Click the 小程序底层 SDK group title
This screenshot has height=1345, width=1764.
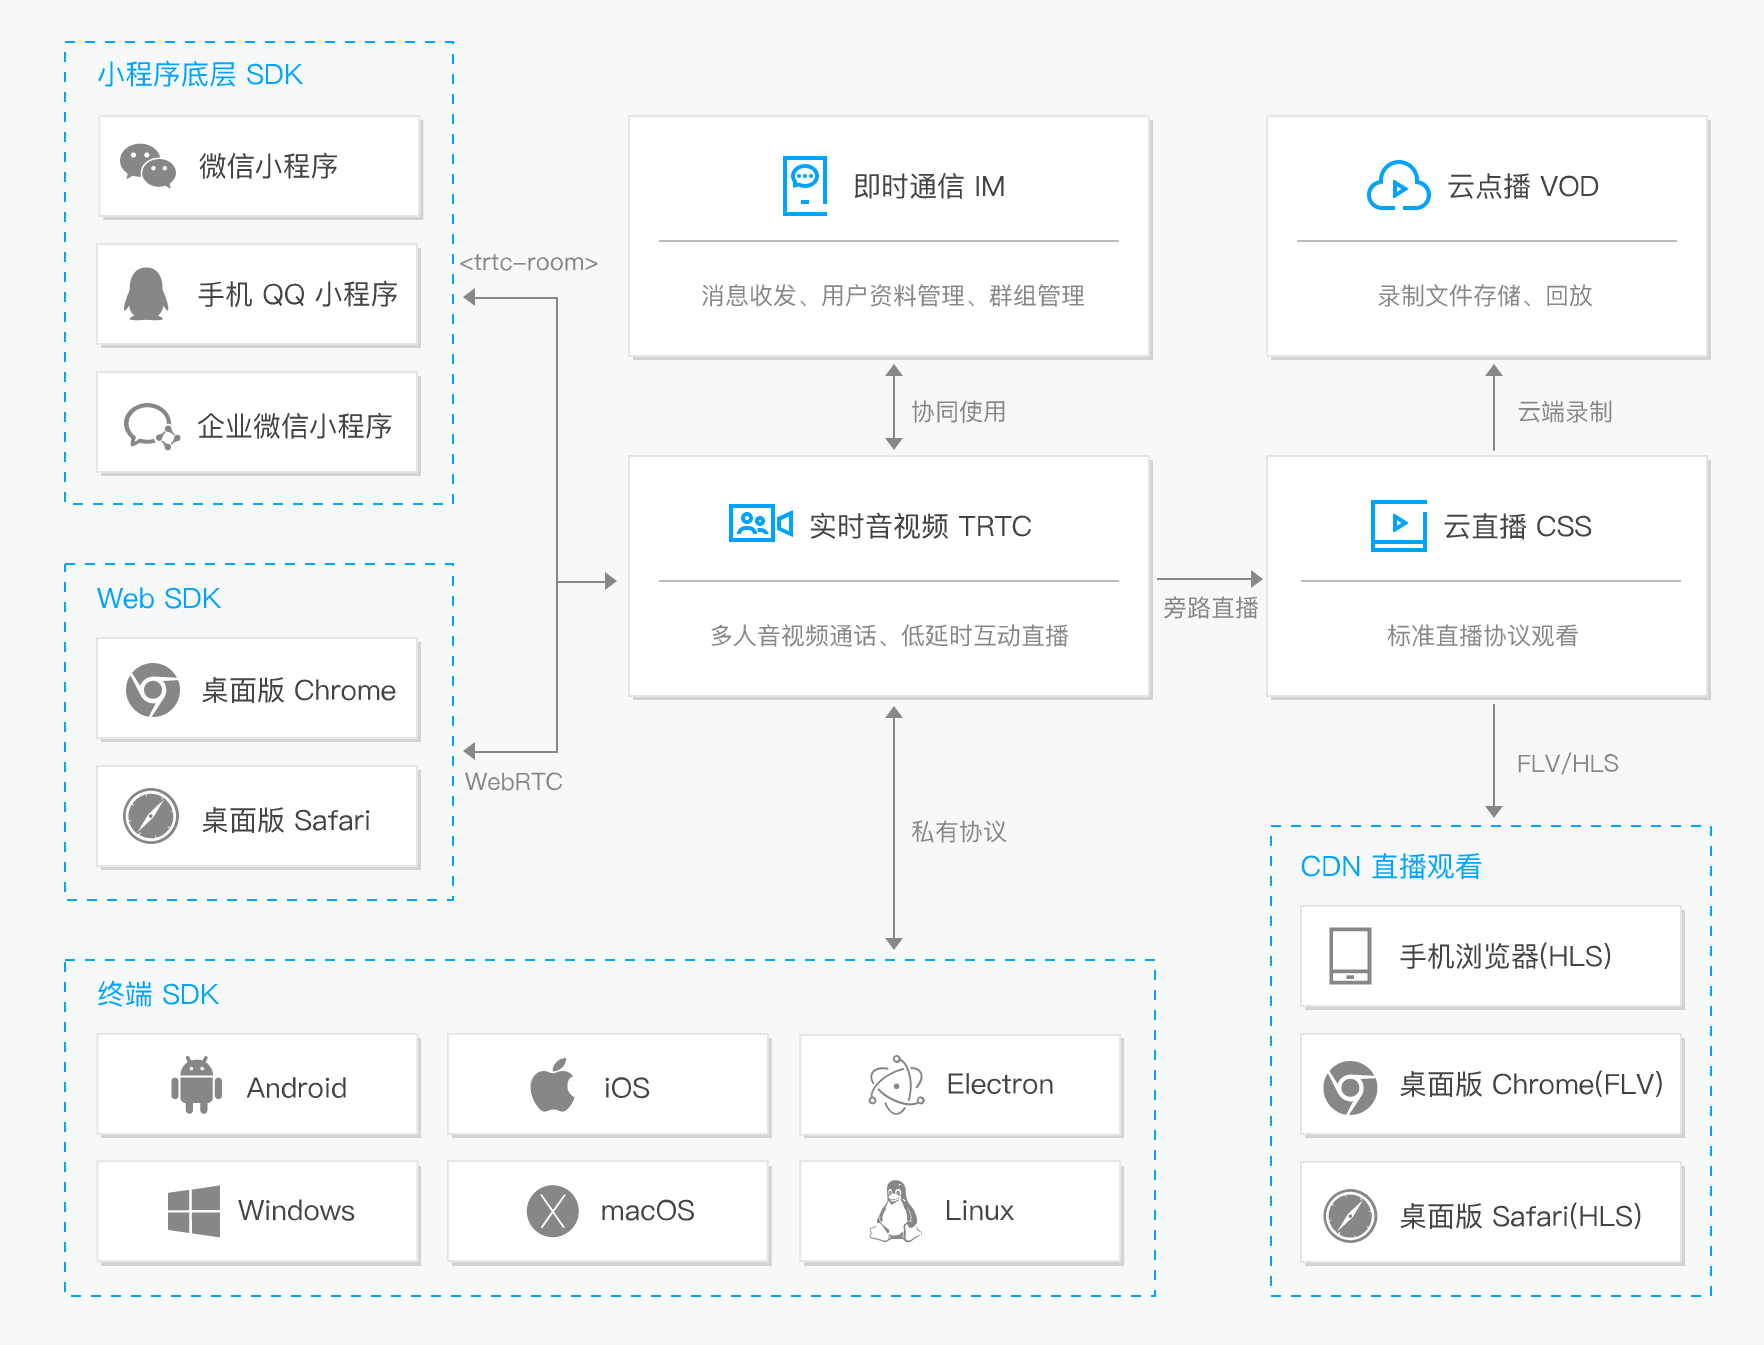pyautogui.click(x=199, y=75)
